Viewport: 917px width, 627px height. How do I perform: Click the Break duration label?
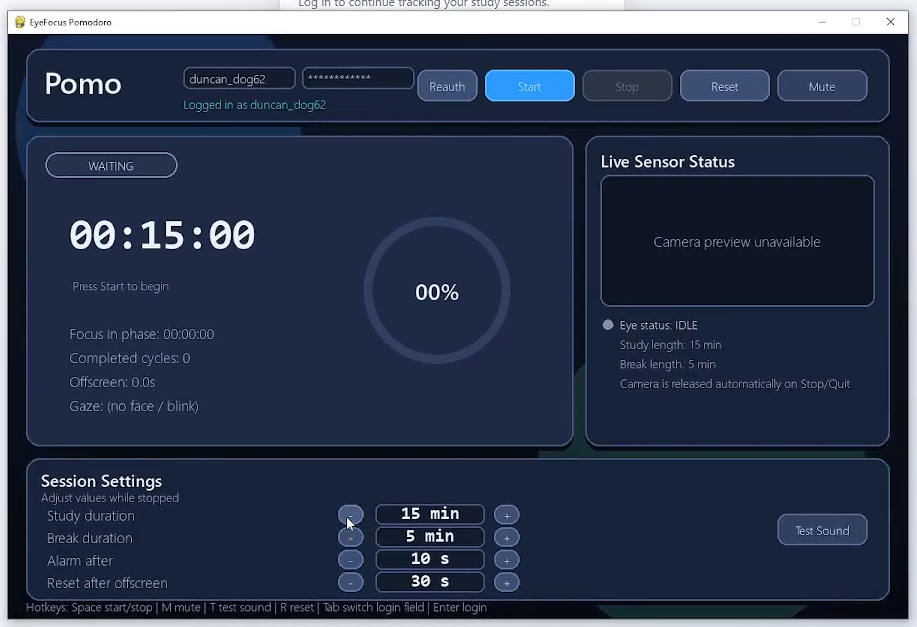(x=89, y=538)
